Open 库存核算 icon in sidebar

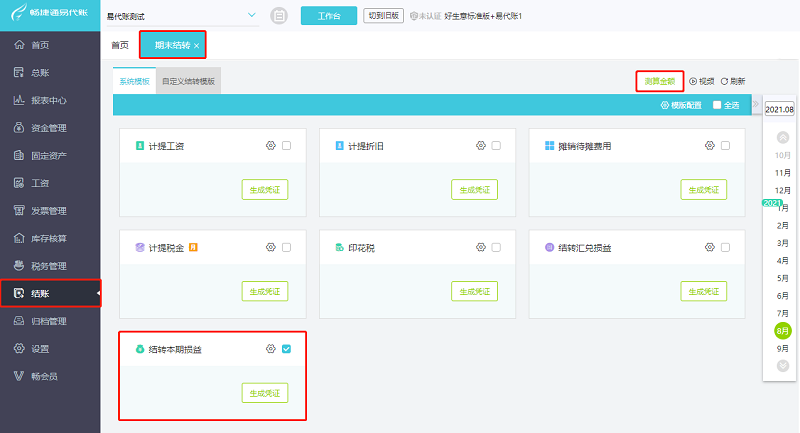(19, 238)
